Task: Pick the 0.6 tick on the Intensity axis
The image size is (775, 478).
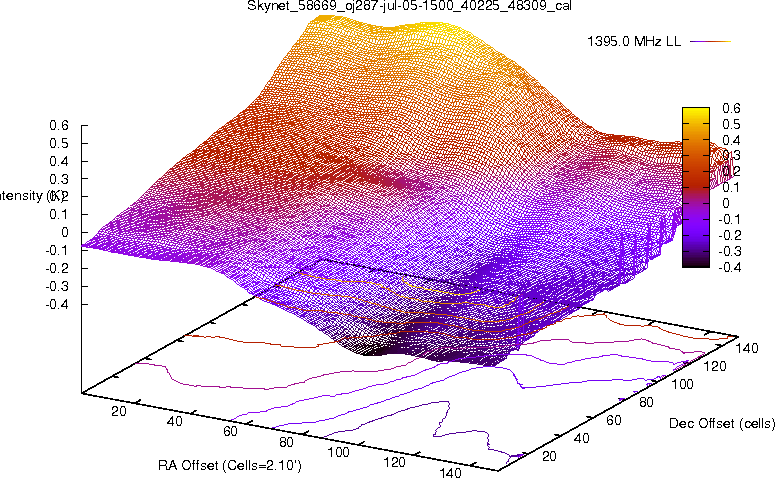Action: pyautogui.click(x=59, y=125)
